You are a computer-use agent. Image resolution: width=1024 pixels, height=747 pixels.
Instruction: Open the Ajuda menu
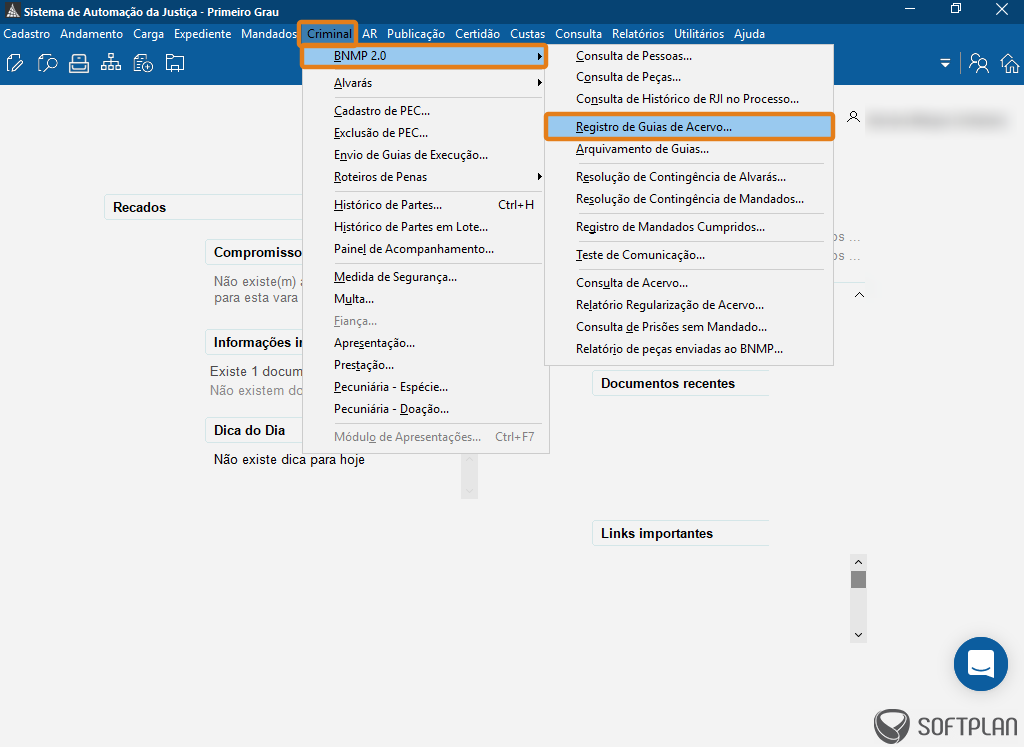pyautogui.click(x=749, y=34)
